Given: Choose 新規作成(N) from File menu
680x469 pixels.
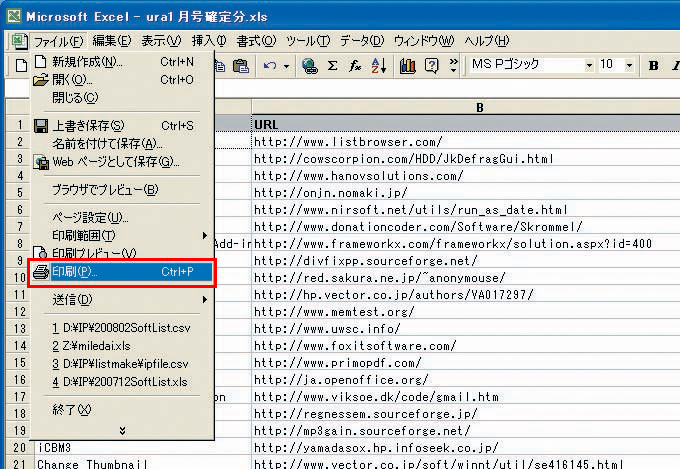Looking at the screenshot, I should 122,62.
